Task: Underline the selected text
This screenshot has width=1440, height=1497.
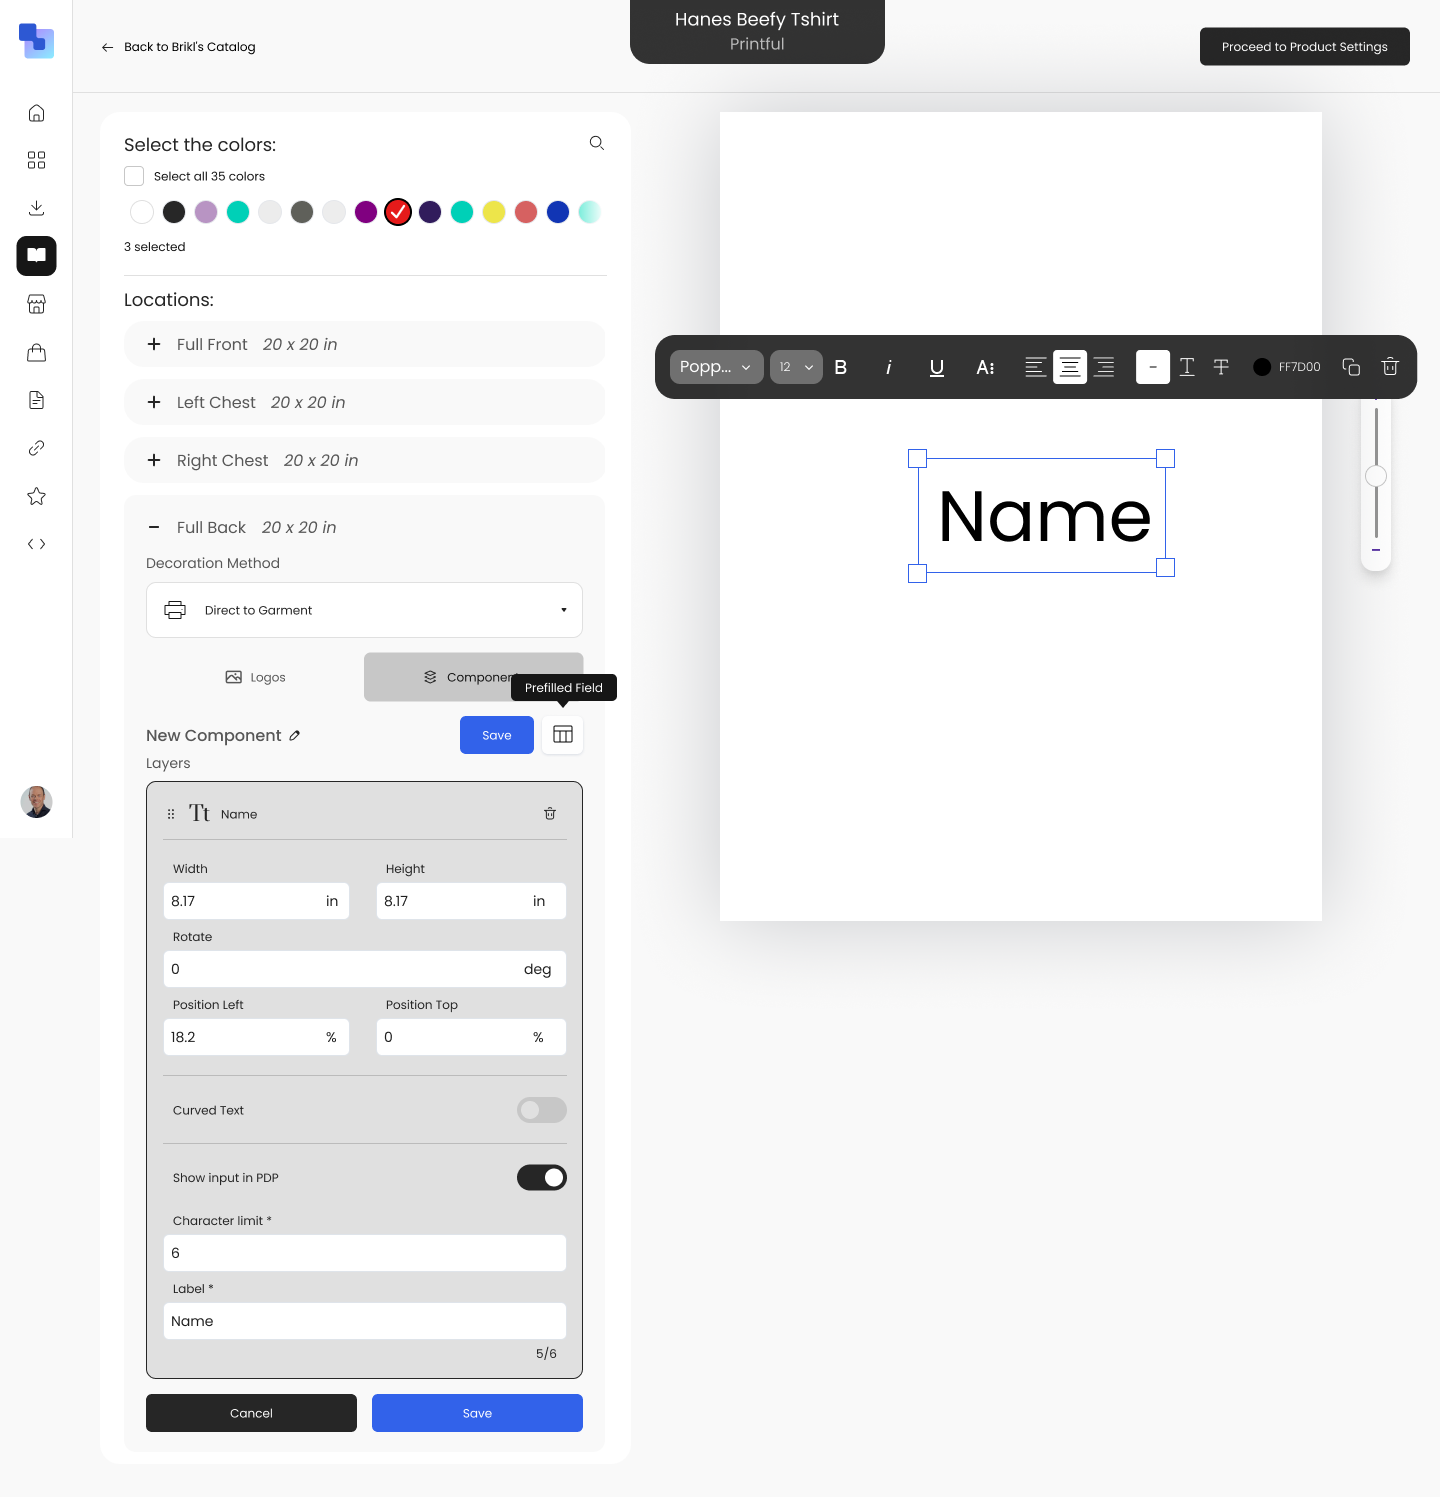Action: (x=937, y=367)
